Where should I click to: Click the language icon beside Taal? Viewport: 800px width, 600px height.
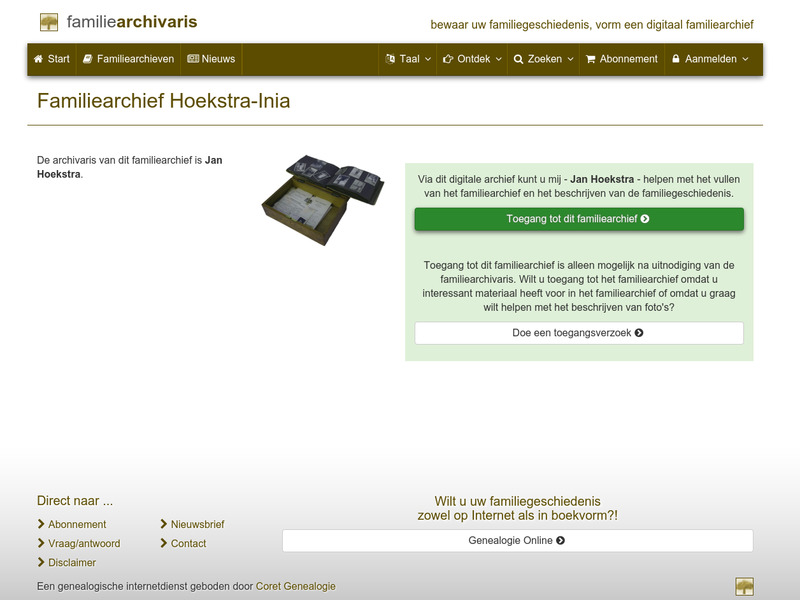[390, 59]
